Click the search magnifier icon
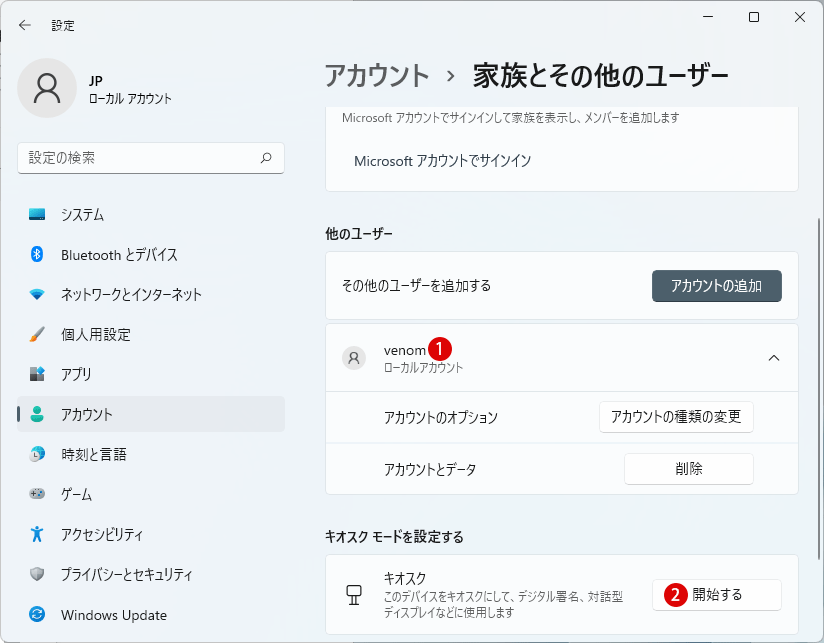 pos(266,158)
